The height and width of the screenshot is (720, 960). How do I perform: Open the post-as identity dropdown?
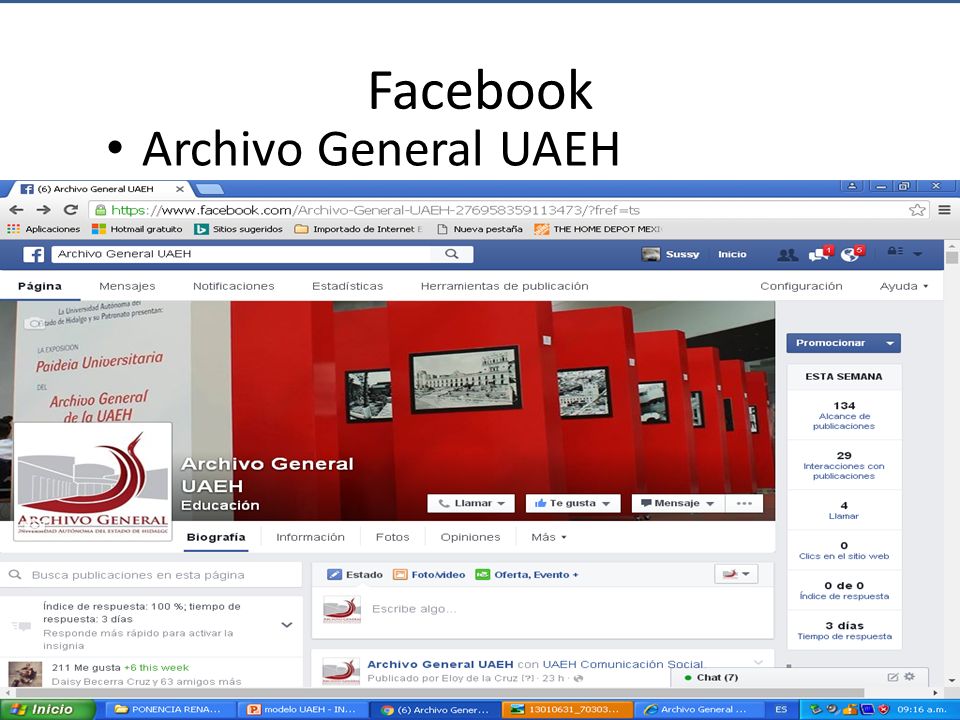736,574
